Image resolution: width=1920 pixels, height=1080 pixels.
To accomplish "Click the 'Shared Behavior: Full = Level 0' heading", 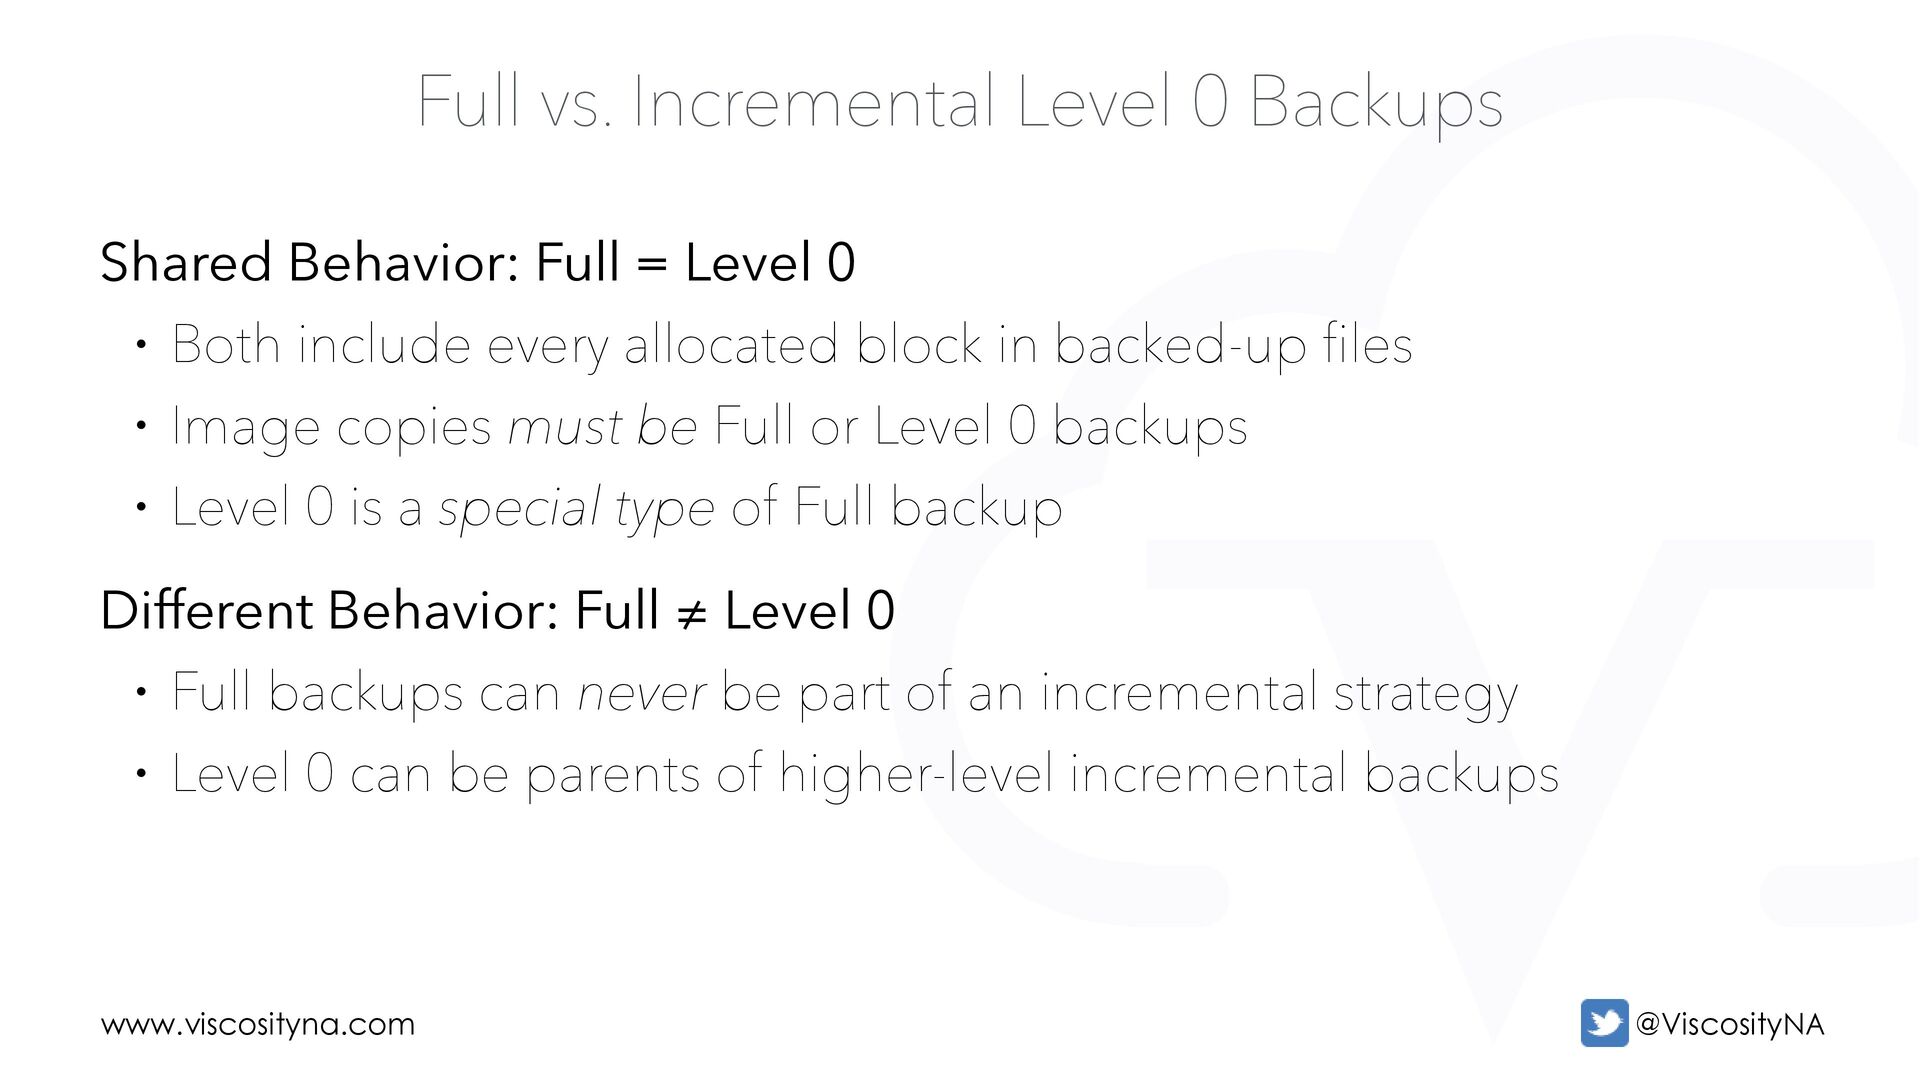I will (x=478, y=263).
